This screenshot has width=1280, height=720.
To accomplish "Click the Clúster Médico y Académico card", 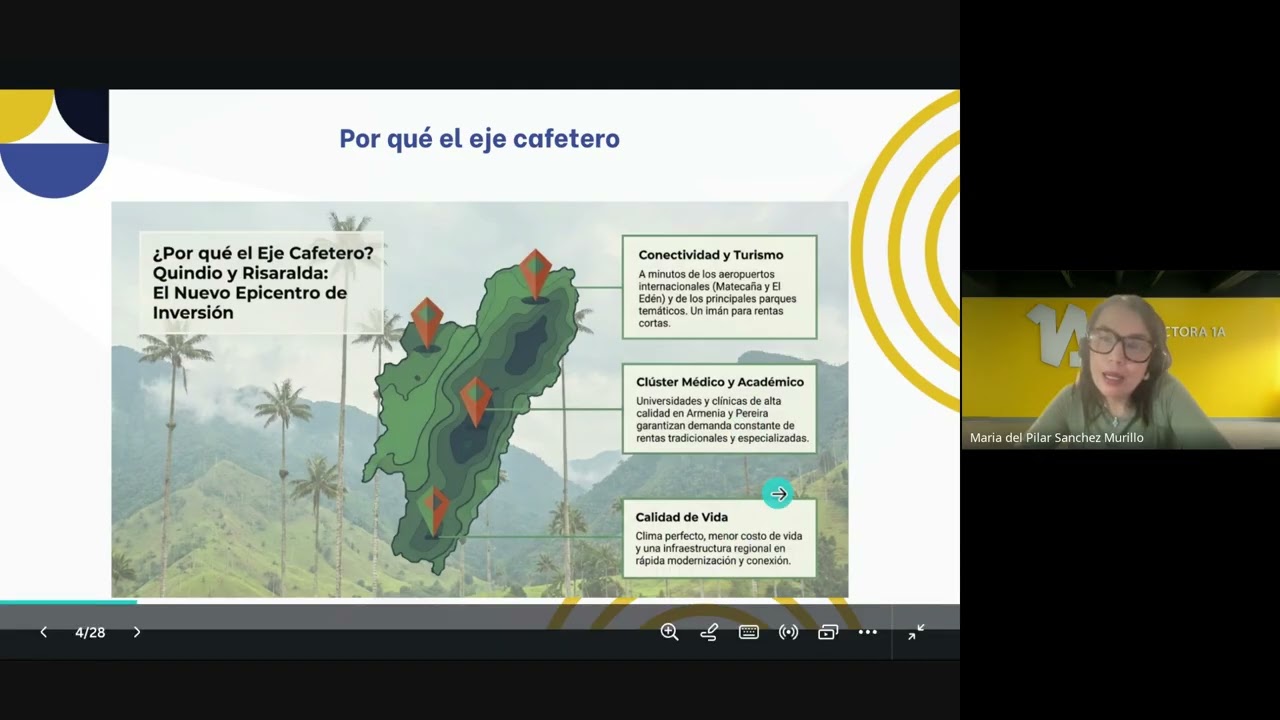I will [x=719, y=409].
